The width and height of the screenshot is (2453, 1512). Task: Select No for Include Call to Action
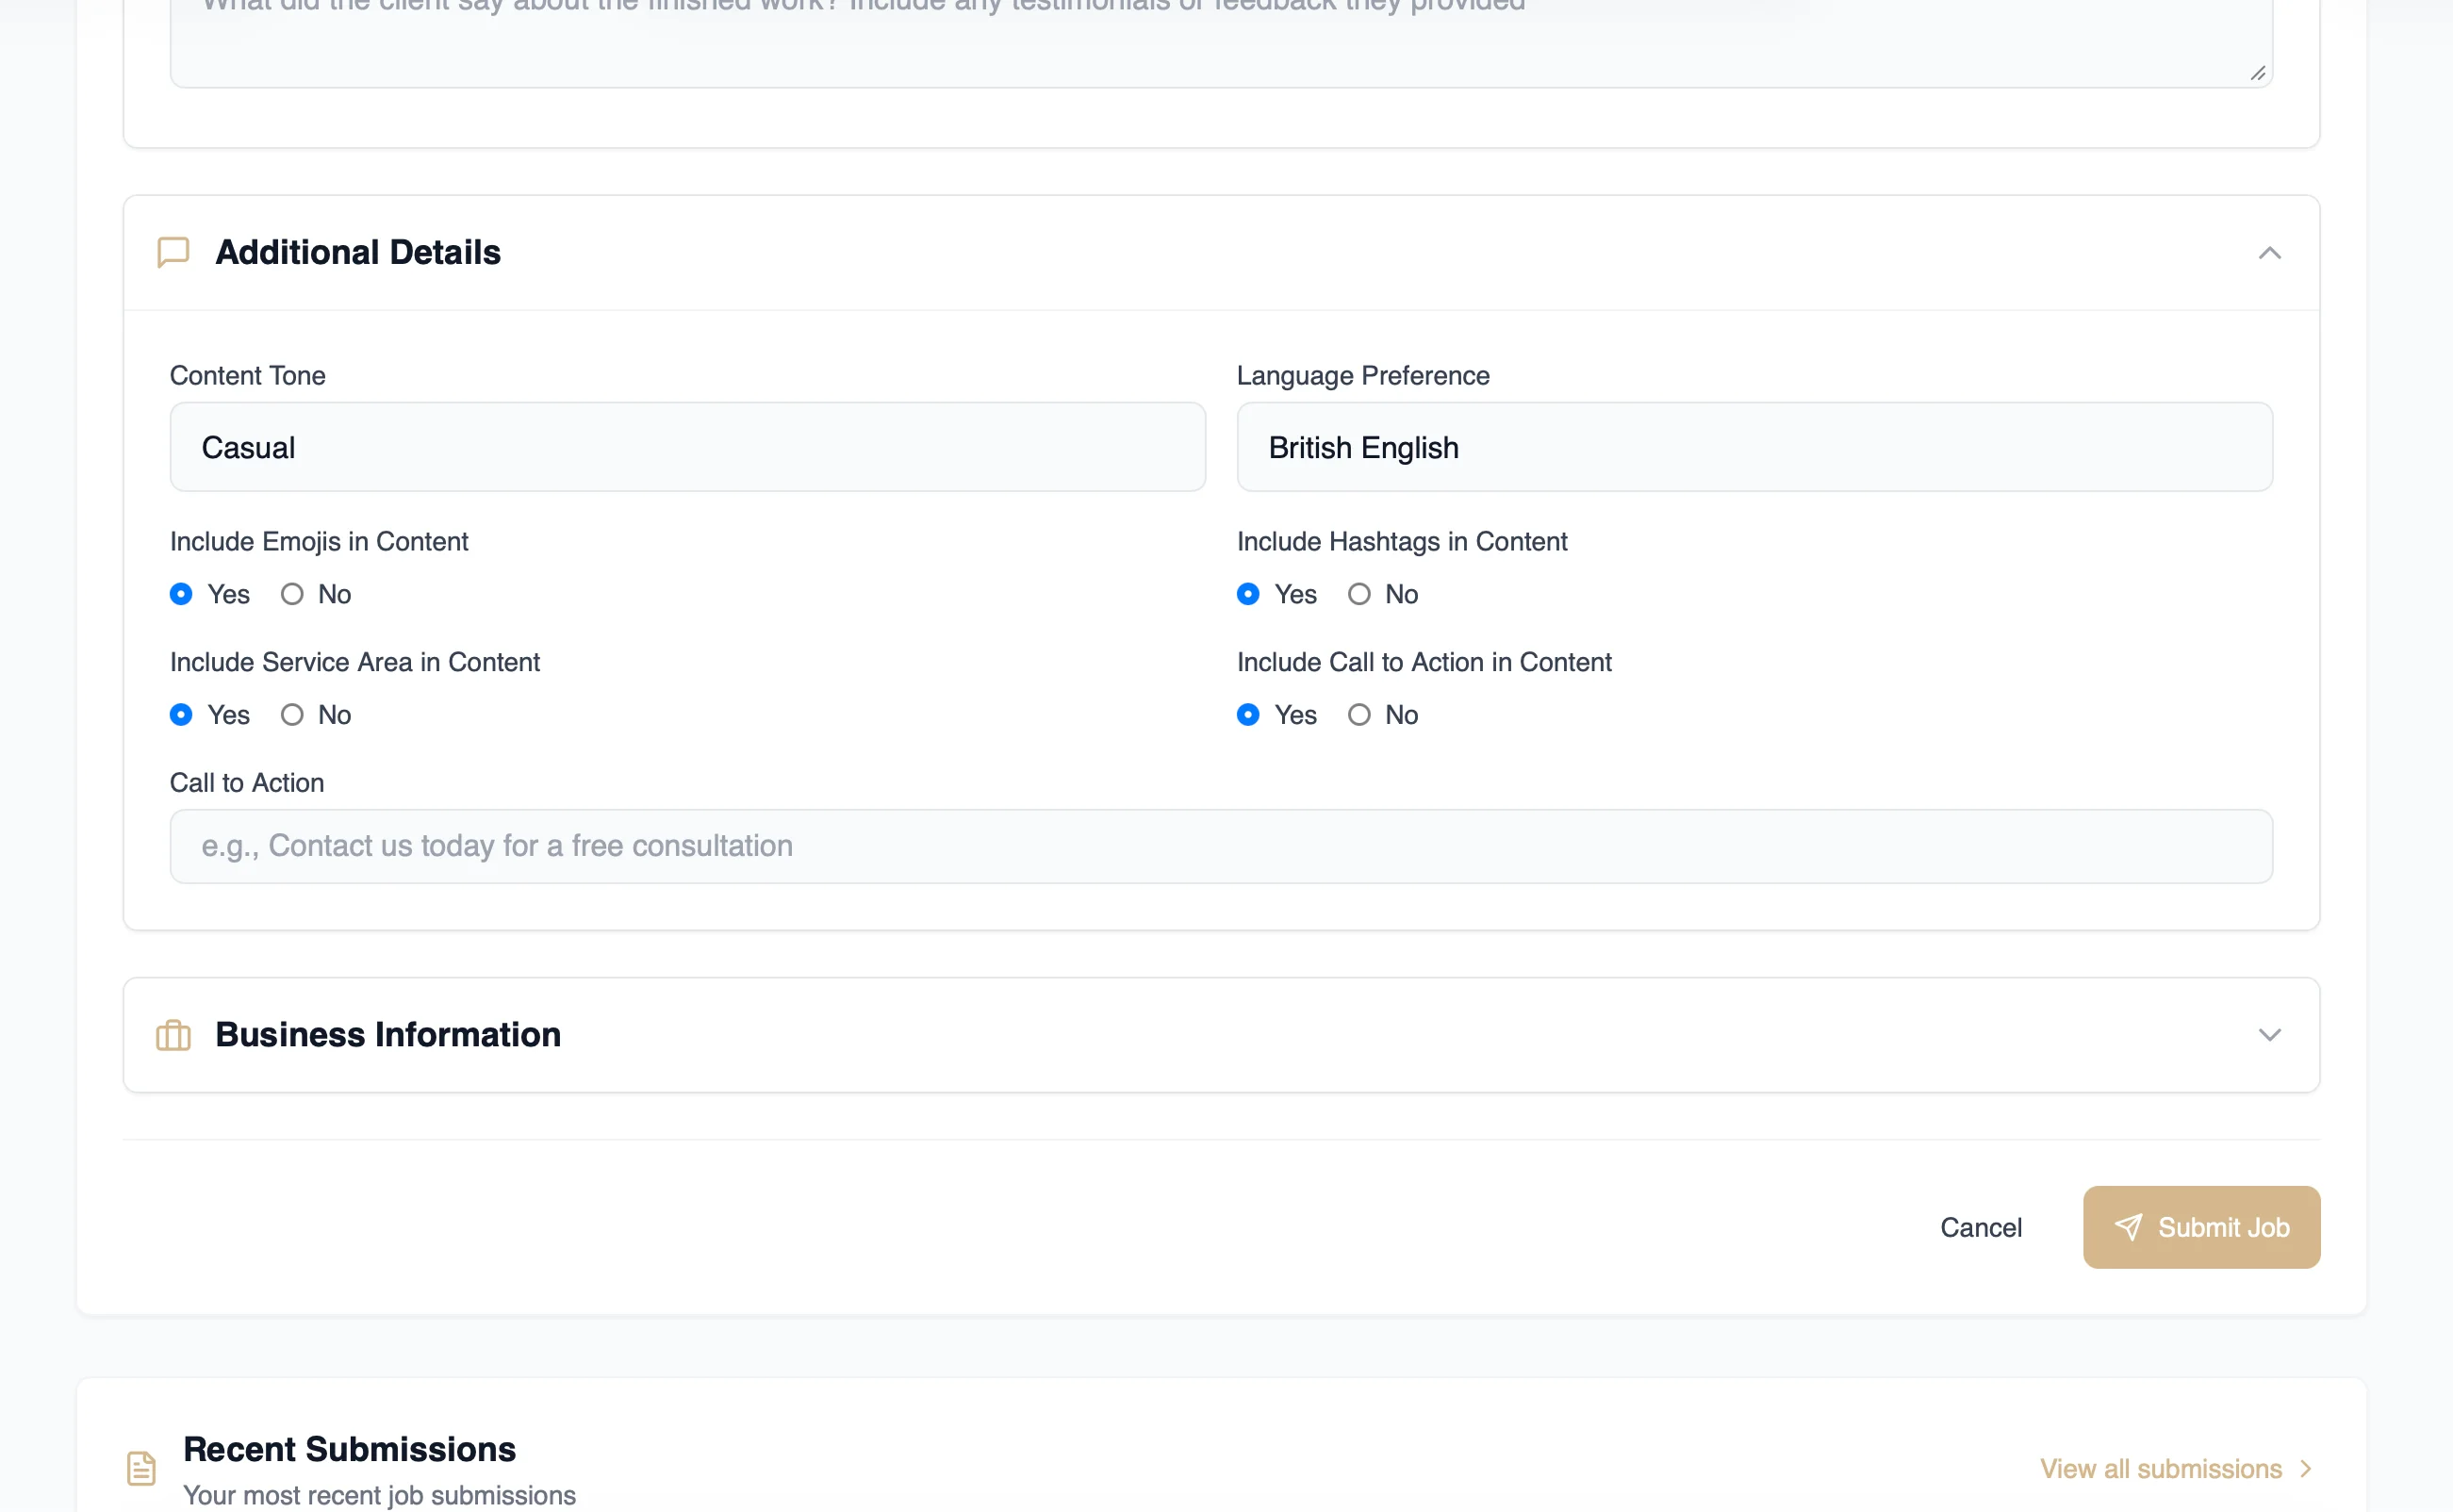point(1359,715)
